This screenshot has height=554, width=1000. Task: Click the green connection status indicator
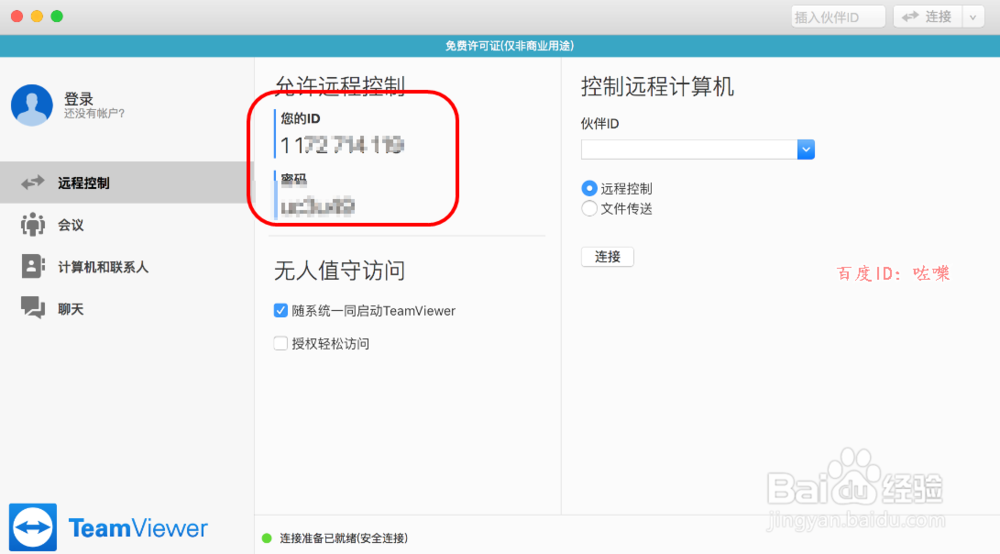tap(267, 538)
